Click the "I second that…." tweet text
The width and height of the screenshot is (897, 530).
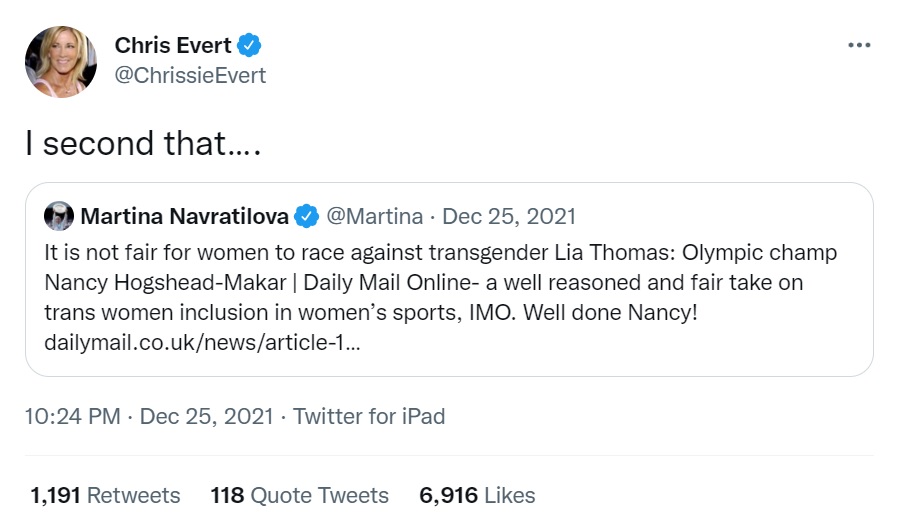point(143,143)
